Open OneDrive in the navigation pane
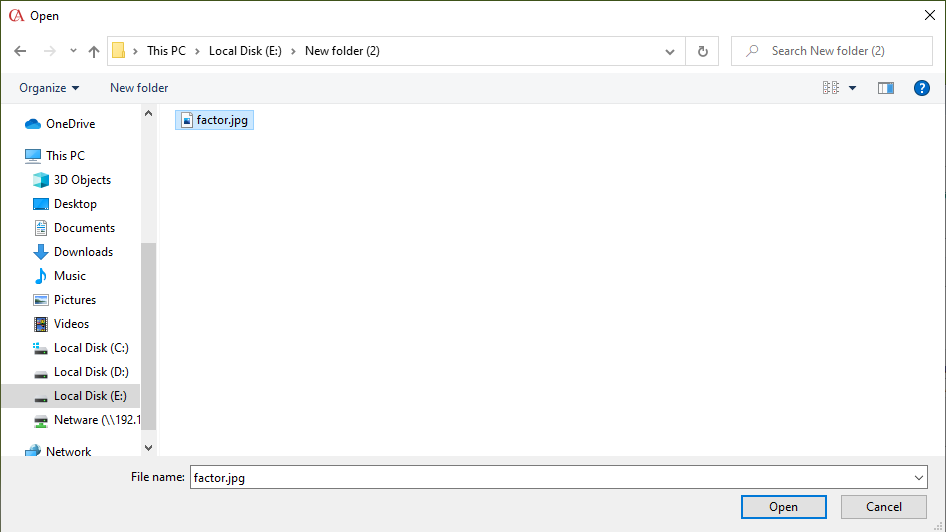Viewport: 946px width, 532px height. (70, 124)
